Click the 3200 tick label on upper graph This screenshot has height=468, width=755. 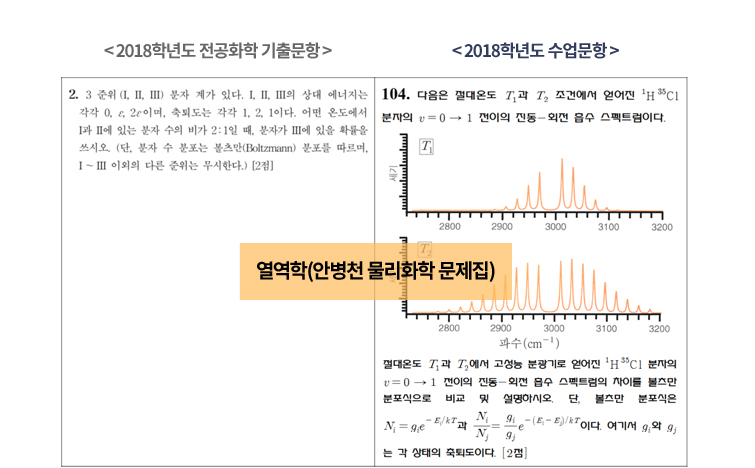660,228
